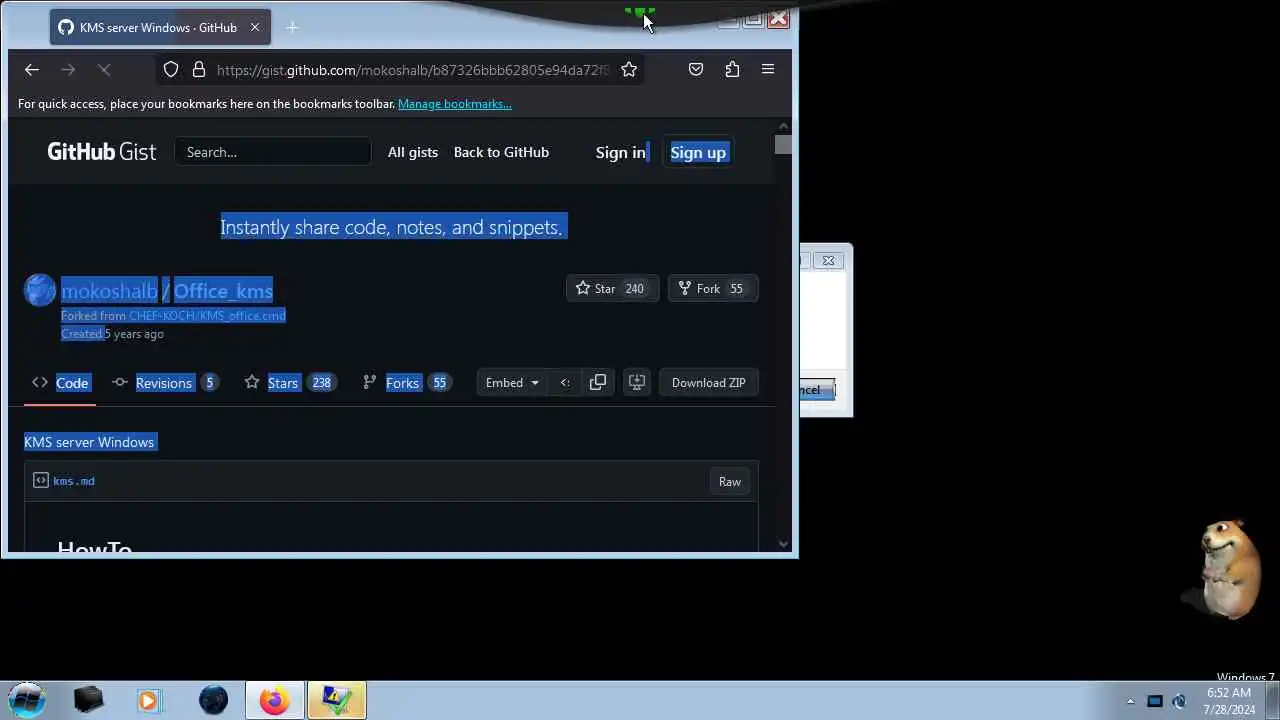
Task: Switch to the Stars tab
Action: click(x=289, y=383)
